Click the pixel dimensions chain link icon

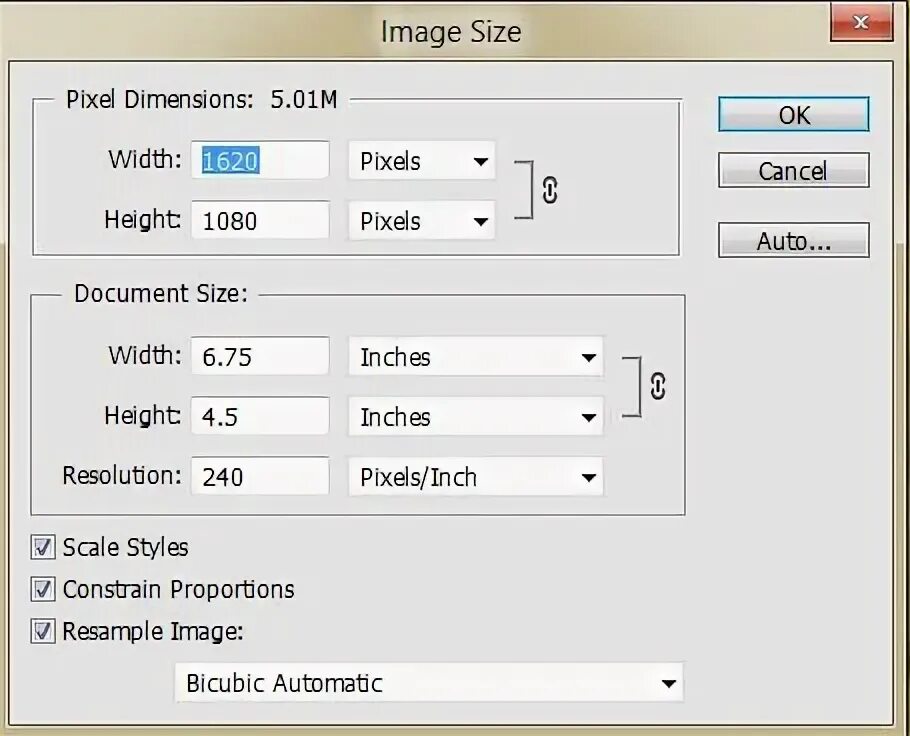click(550, 189)
